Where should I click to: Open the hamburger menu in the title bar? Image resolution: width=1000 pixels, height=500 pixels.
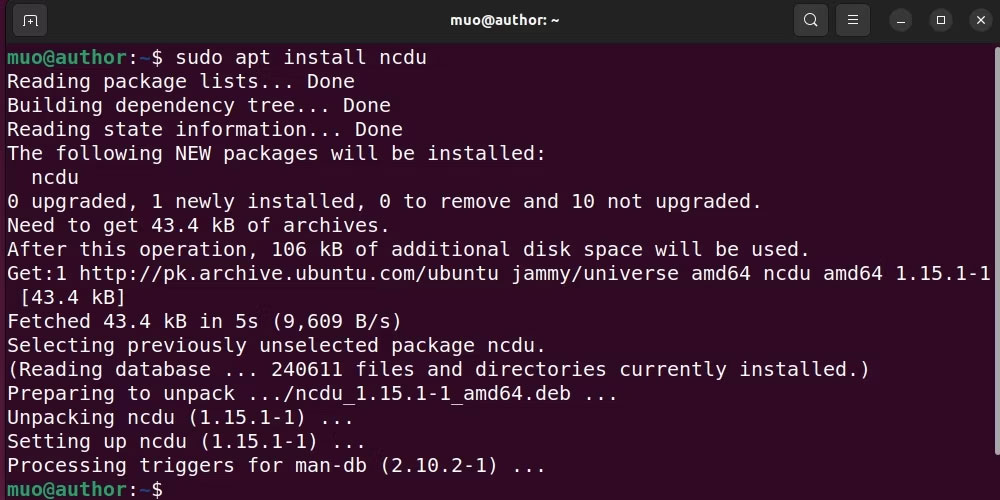click(852, 20)
